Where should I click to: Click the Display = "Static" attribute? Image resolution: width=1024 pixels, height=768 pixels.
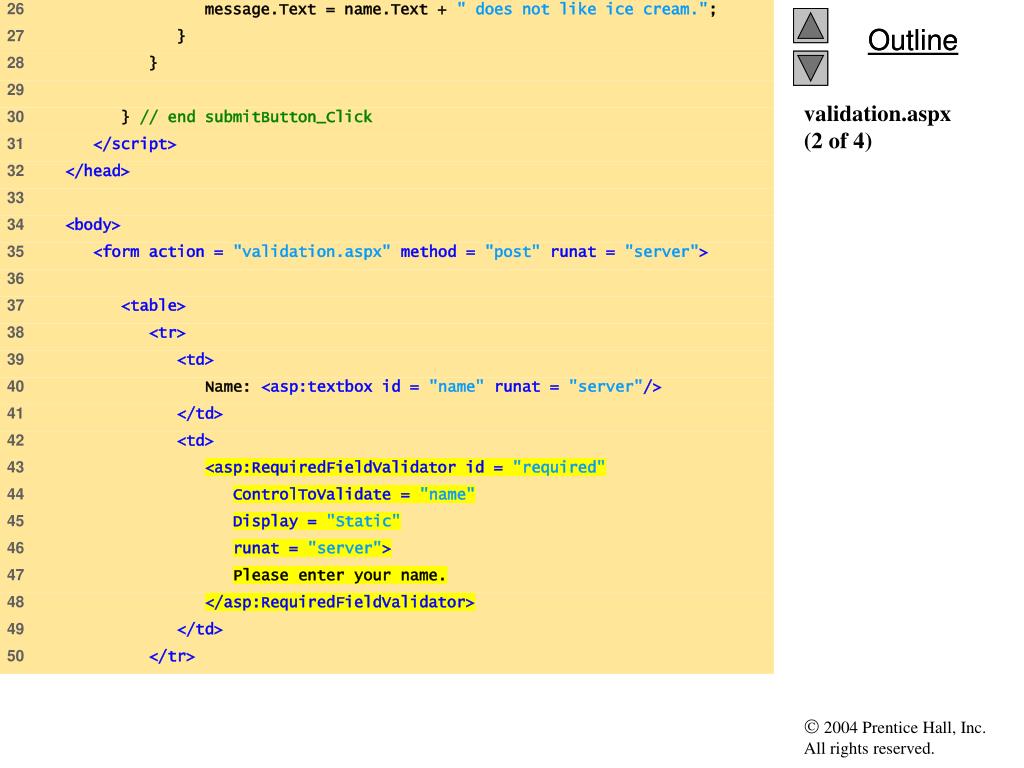pyautogui.click(x=316, y=521)
